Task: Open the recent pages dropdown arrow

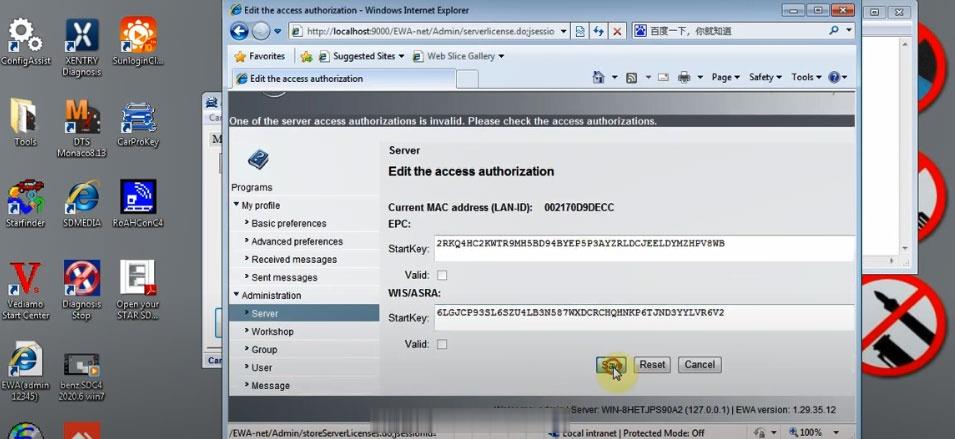Action: pyautogui.click(x=278, y=31)
